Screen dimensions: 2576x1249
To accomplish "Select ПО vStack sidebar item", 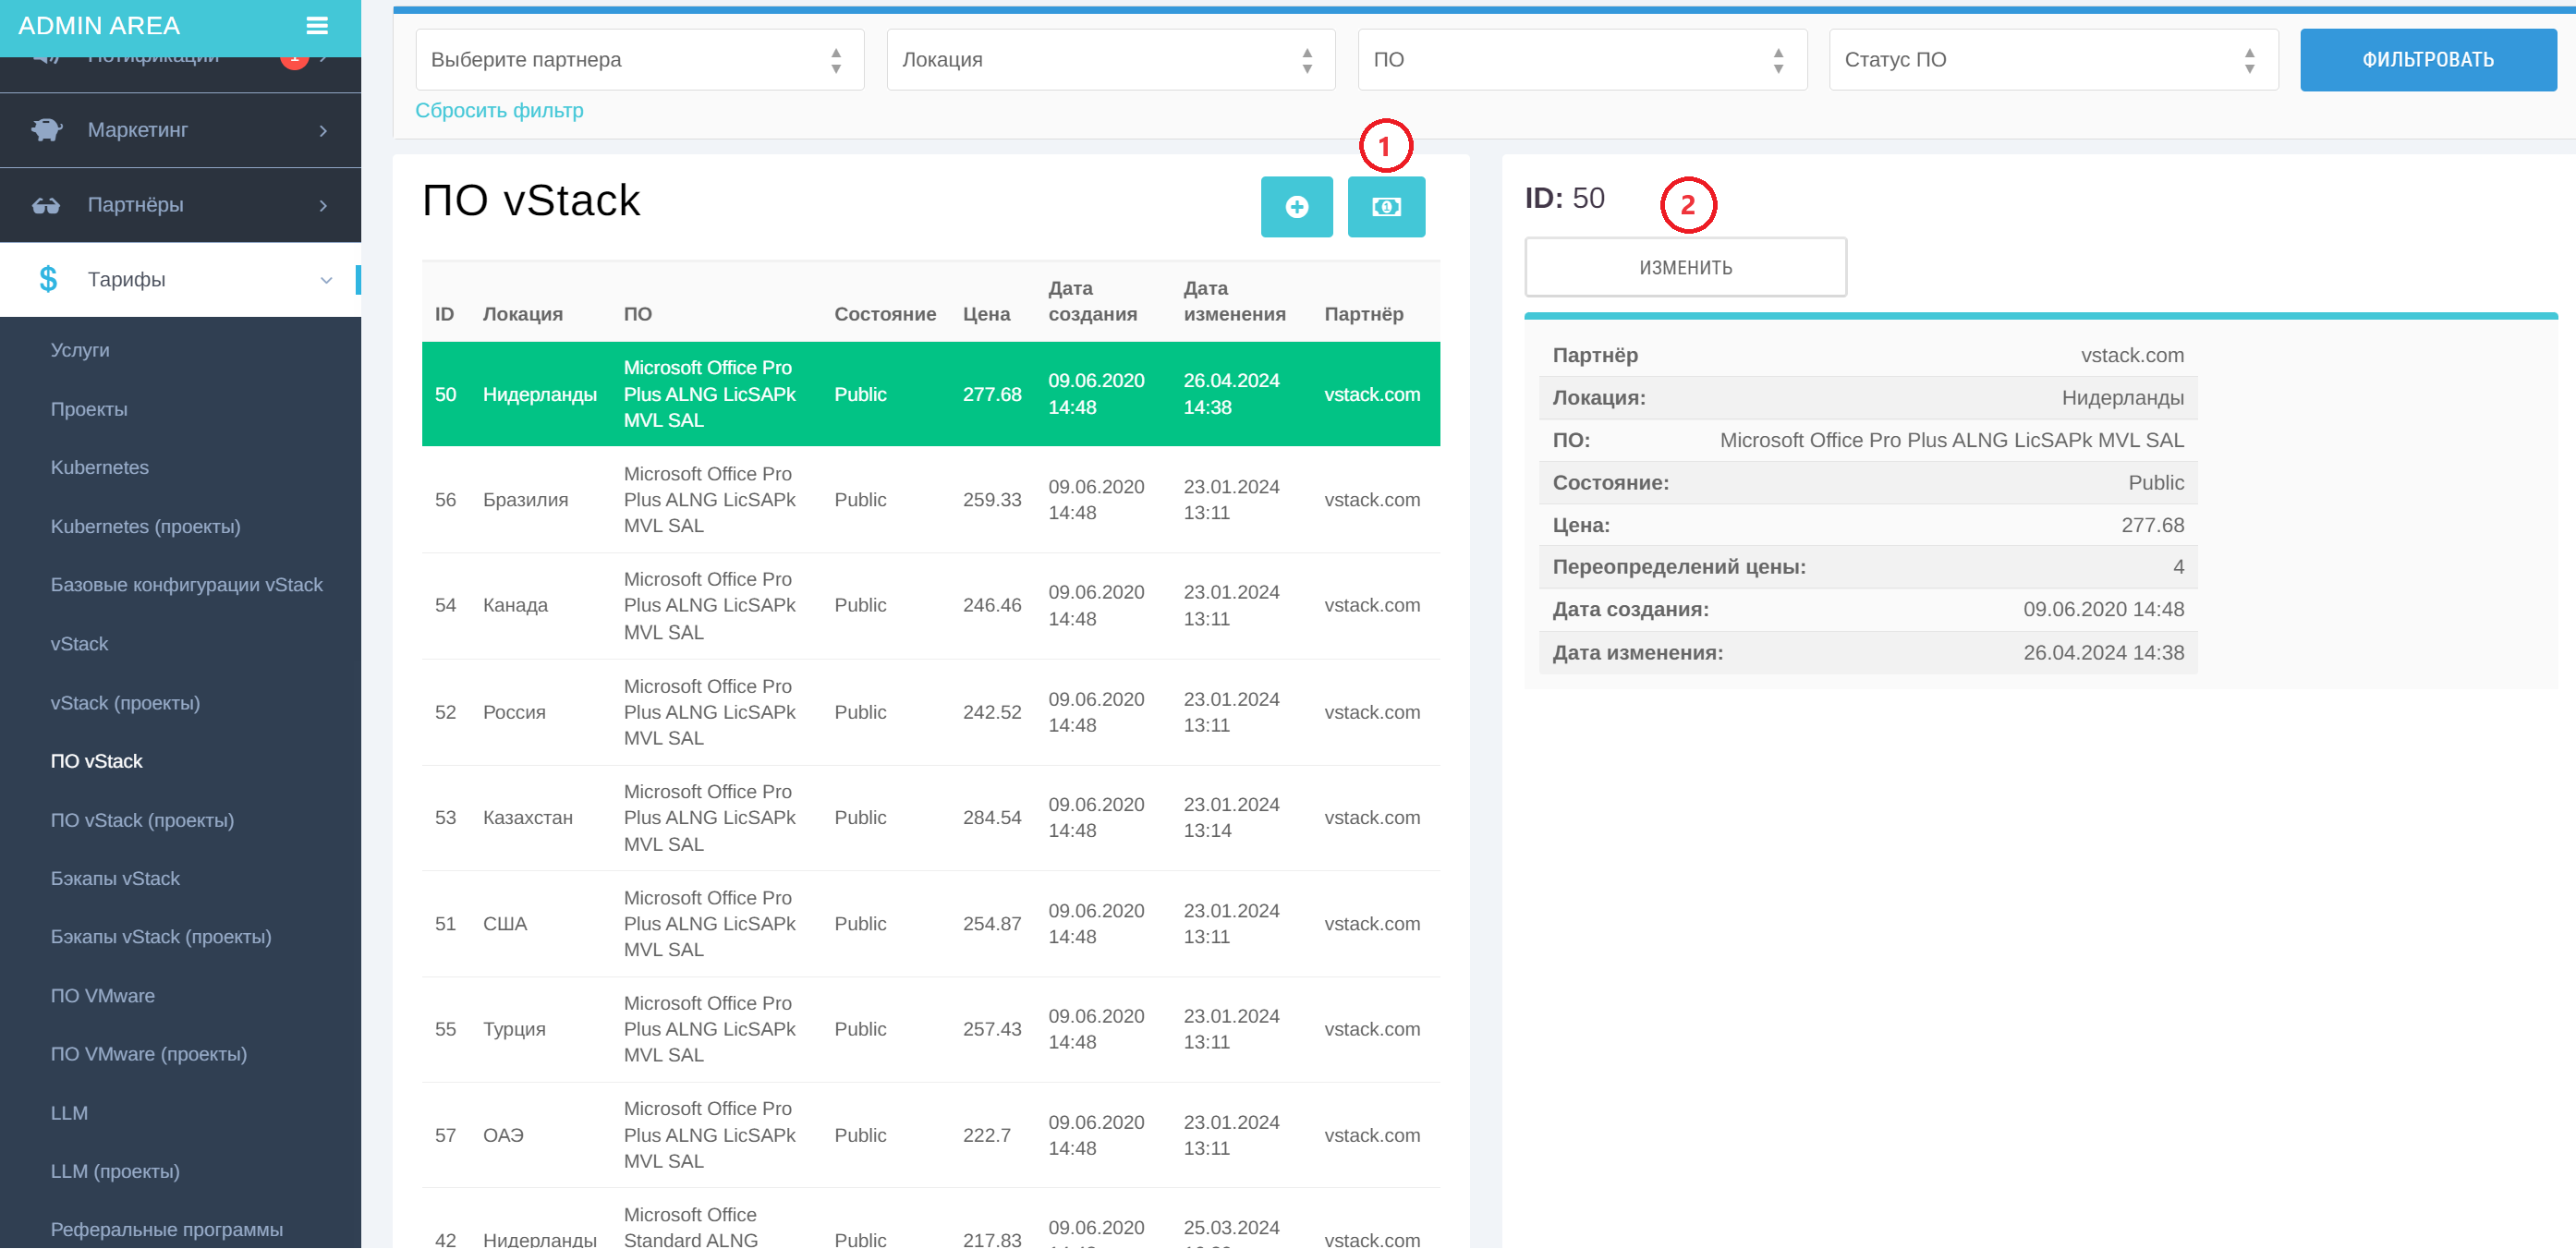I will [x=96, y=761].
